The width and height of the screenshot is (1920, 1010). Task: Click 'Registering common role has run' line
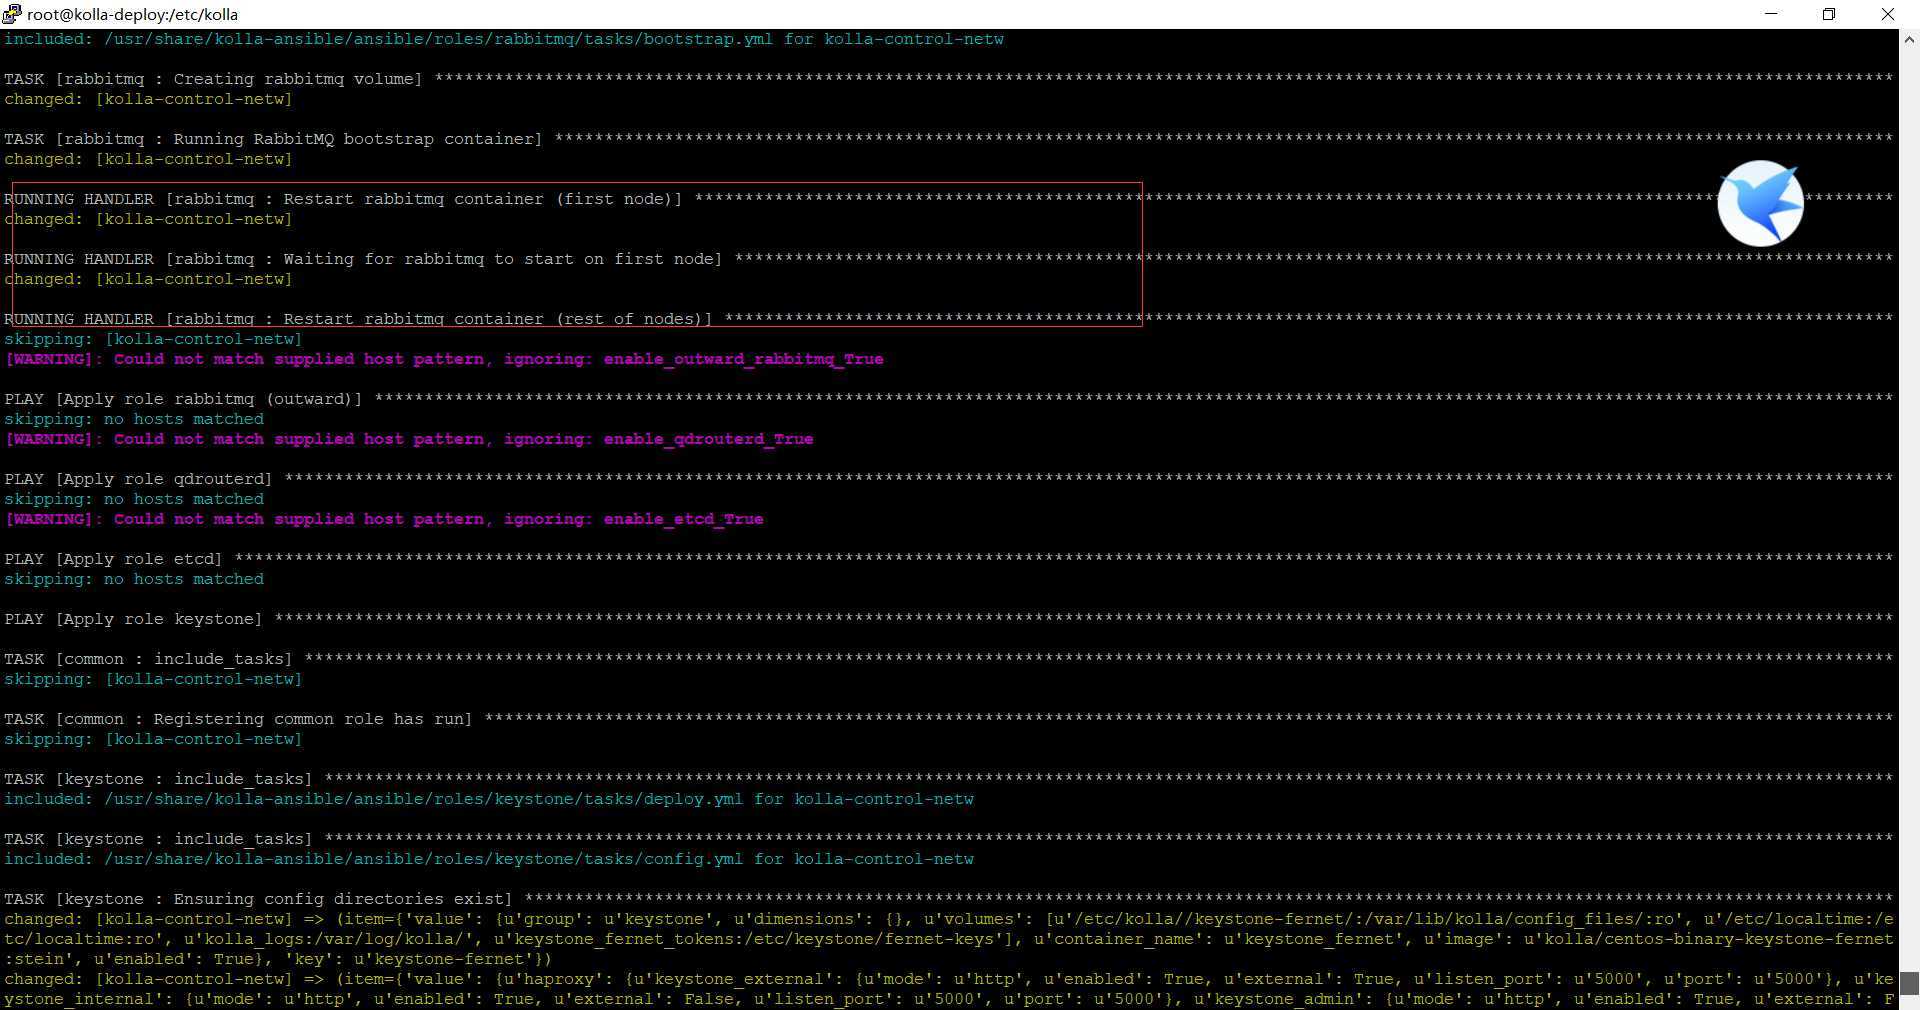point(948,719)
